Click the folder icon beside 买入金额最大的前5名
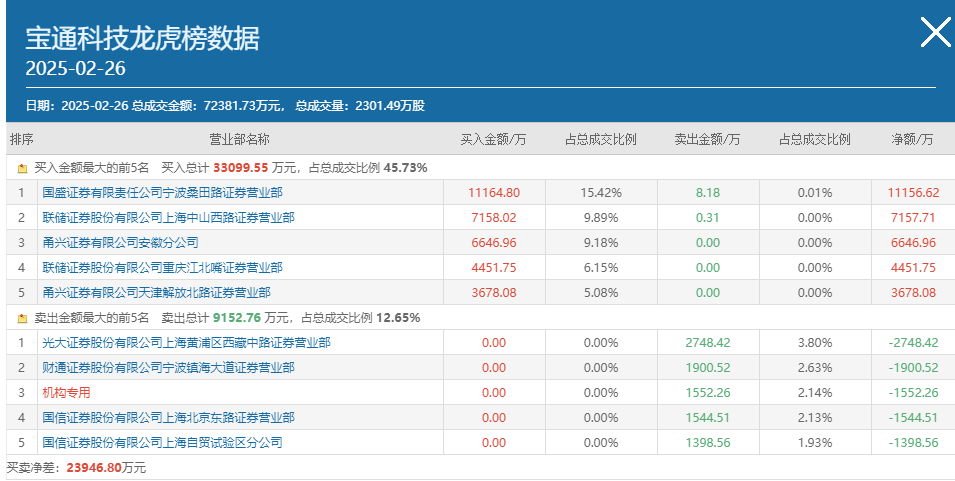This screenshot has height=481, width=955. [x=23, y=168]
